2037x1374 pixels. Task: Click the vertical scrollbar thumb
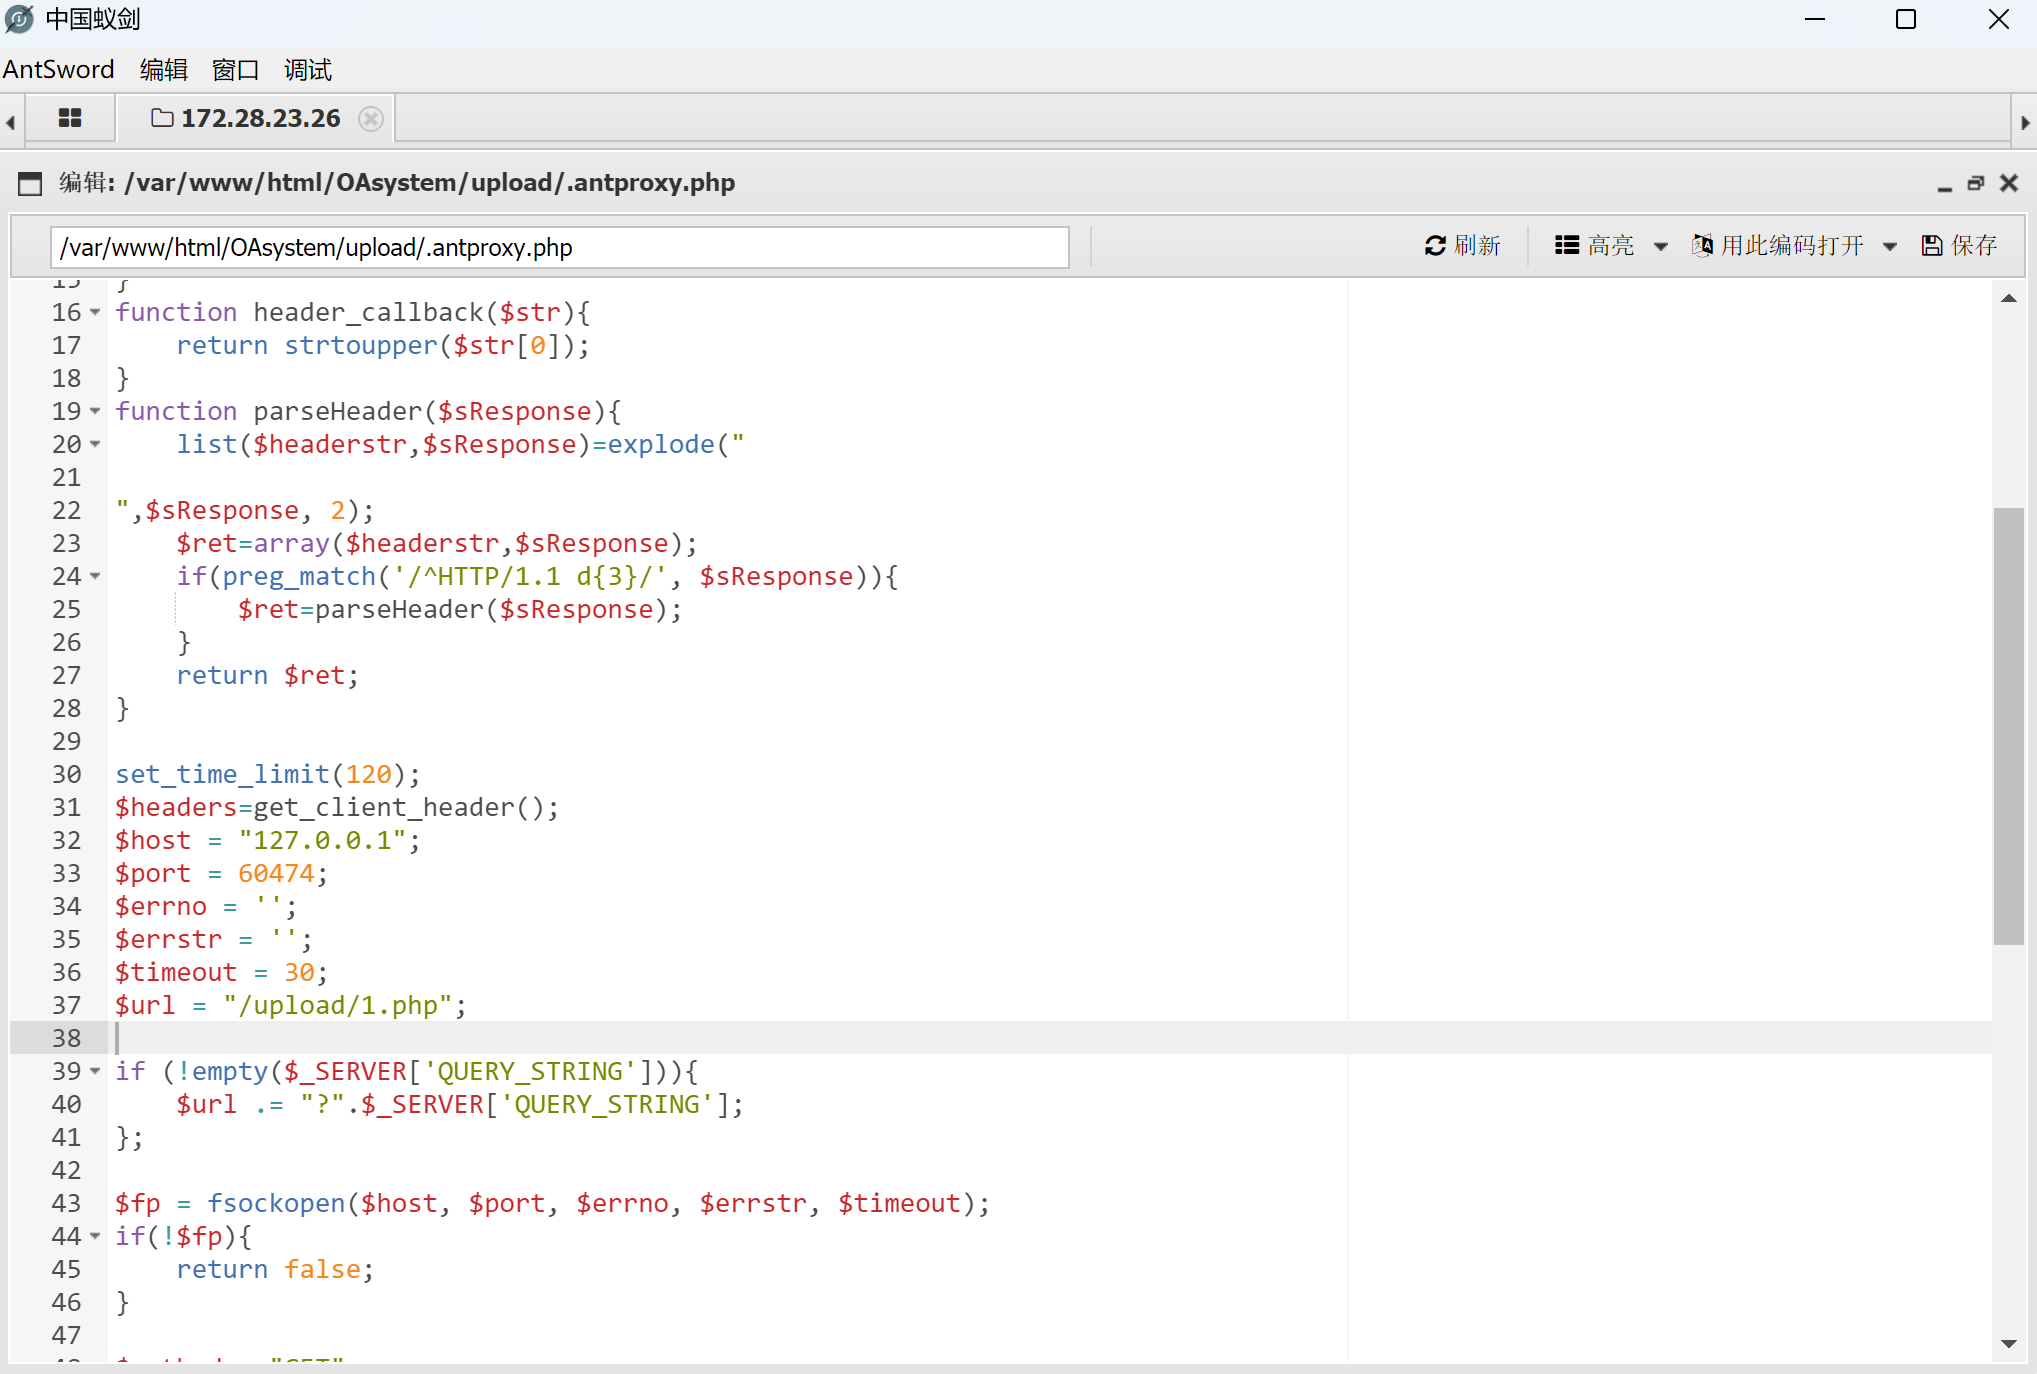[2008, 726]
